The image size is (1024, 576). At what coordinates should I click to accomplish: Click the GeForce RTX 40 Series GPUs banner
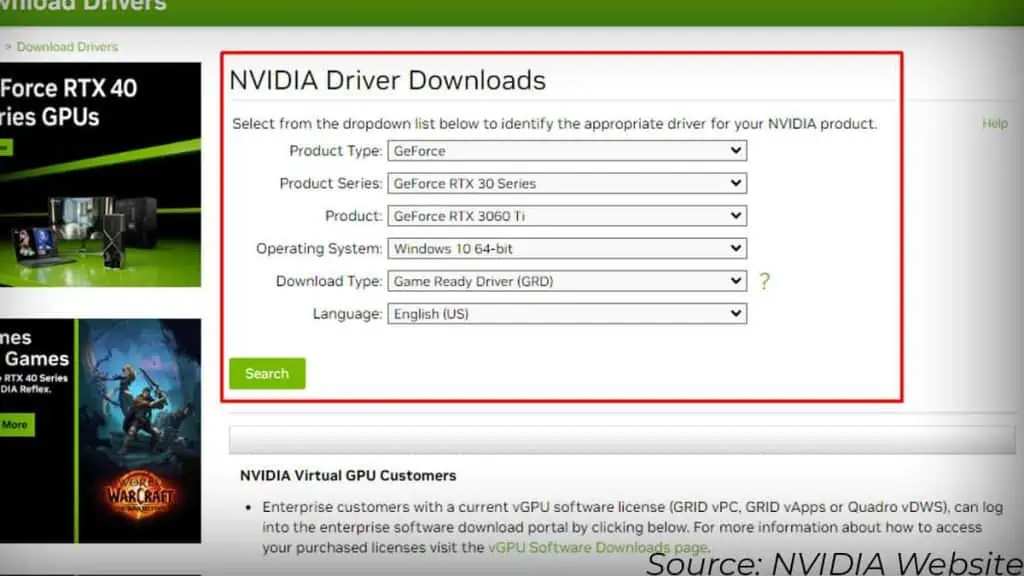pyautogui.click(x=100, y=170)
